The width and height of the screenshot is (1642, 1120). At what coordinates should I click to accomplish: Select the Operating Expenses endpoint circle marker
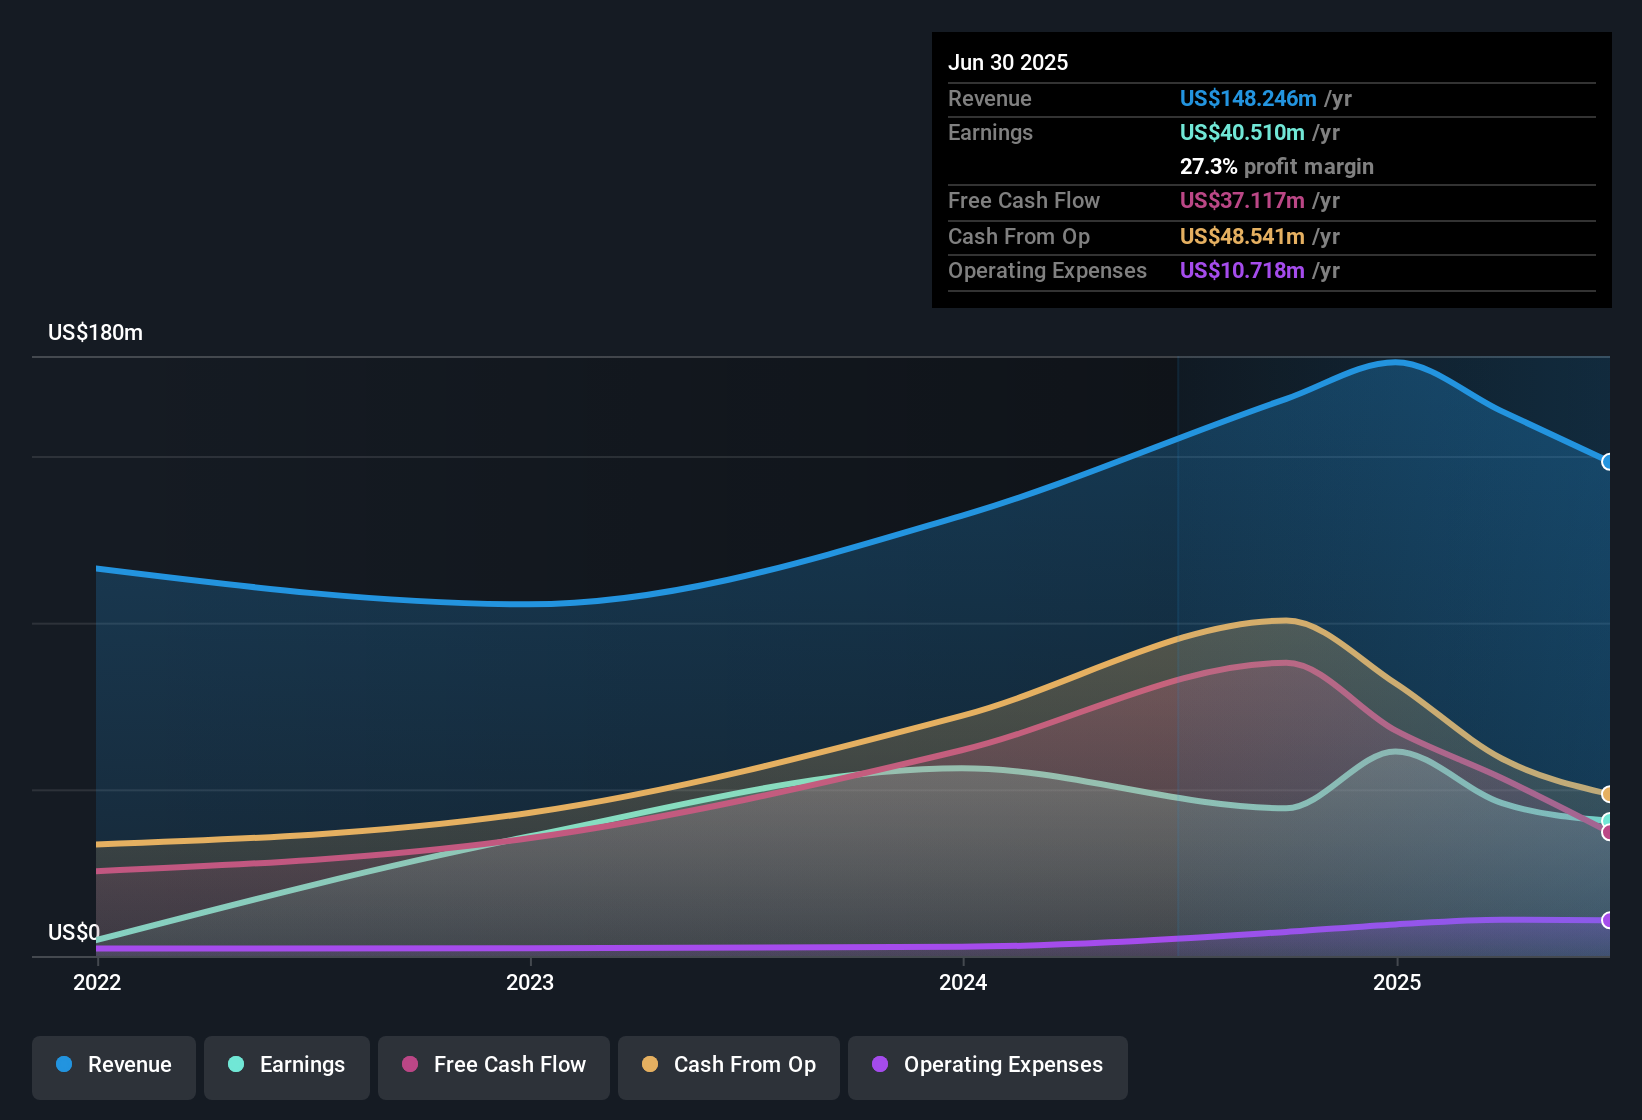click(1606, 921)
